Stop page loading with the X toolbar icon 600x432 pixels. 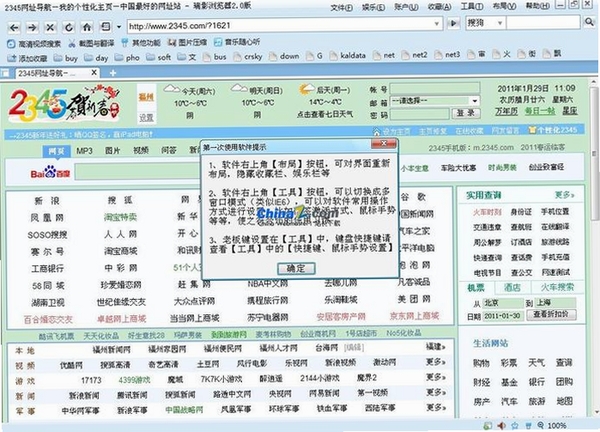pos(50,27)
